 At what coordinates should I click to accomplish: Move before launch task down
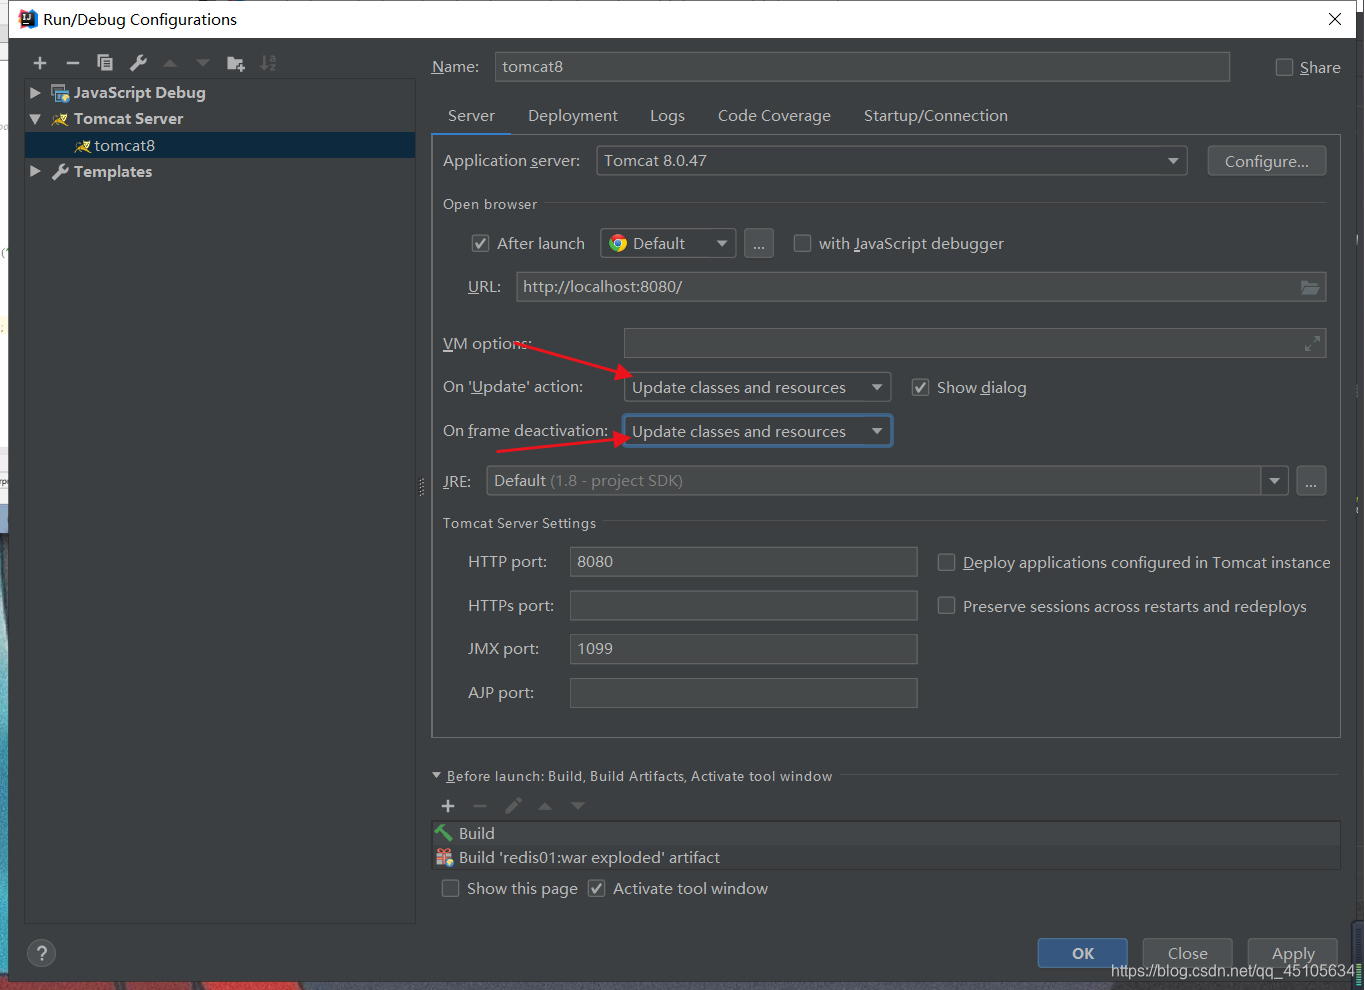(578, 806)
